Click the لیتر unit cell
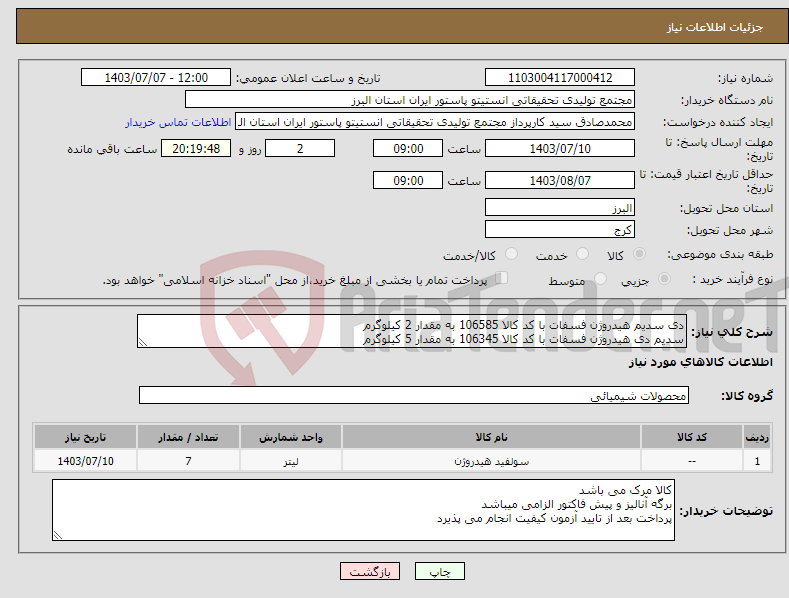This screenshot has width=789, height=598. pyautogui.click(x=291, y=461)
